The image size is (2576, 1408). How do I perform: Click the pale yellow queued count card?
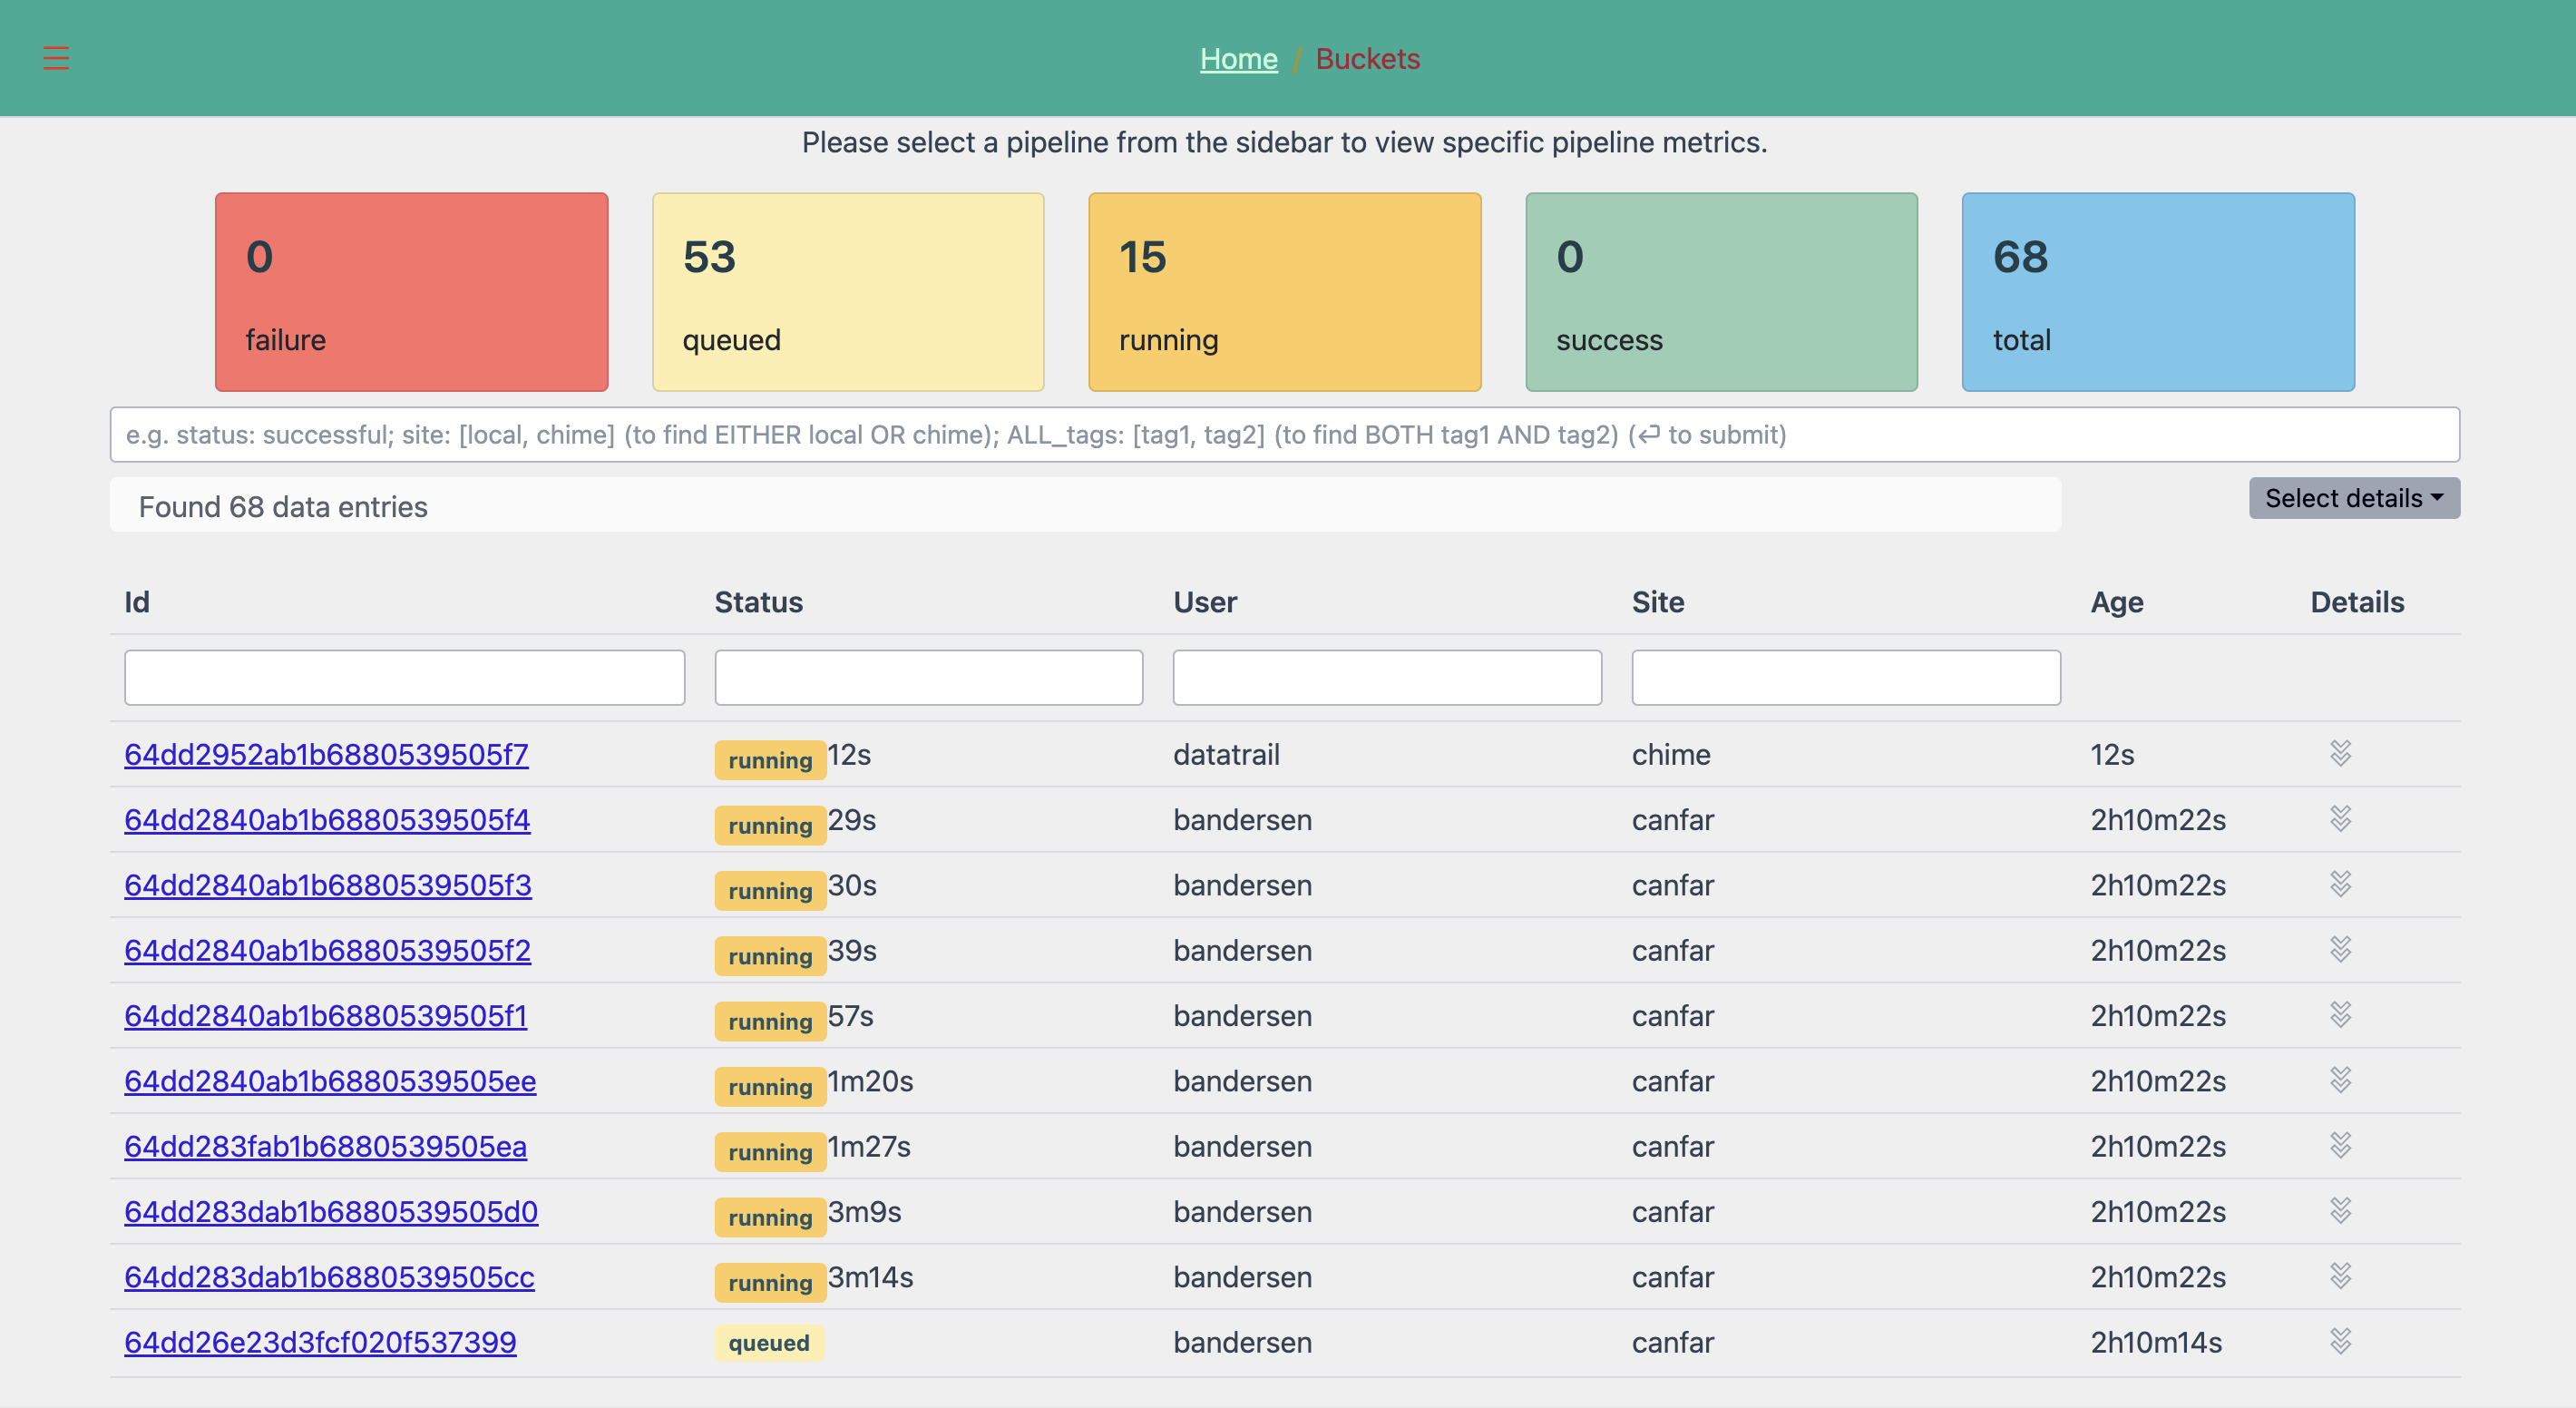tap(848, 292)
